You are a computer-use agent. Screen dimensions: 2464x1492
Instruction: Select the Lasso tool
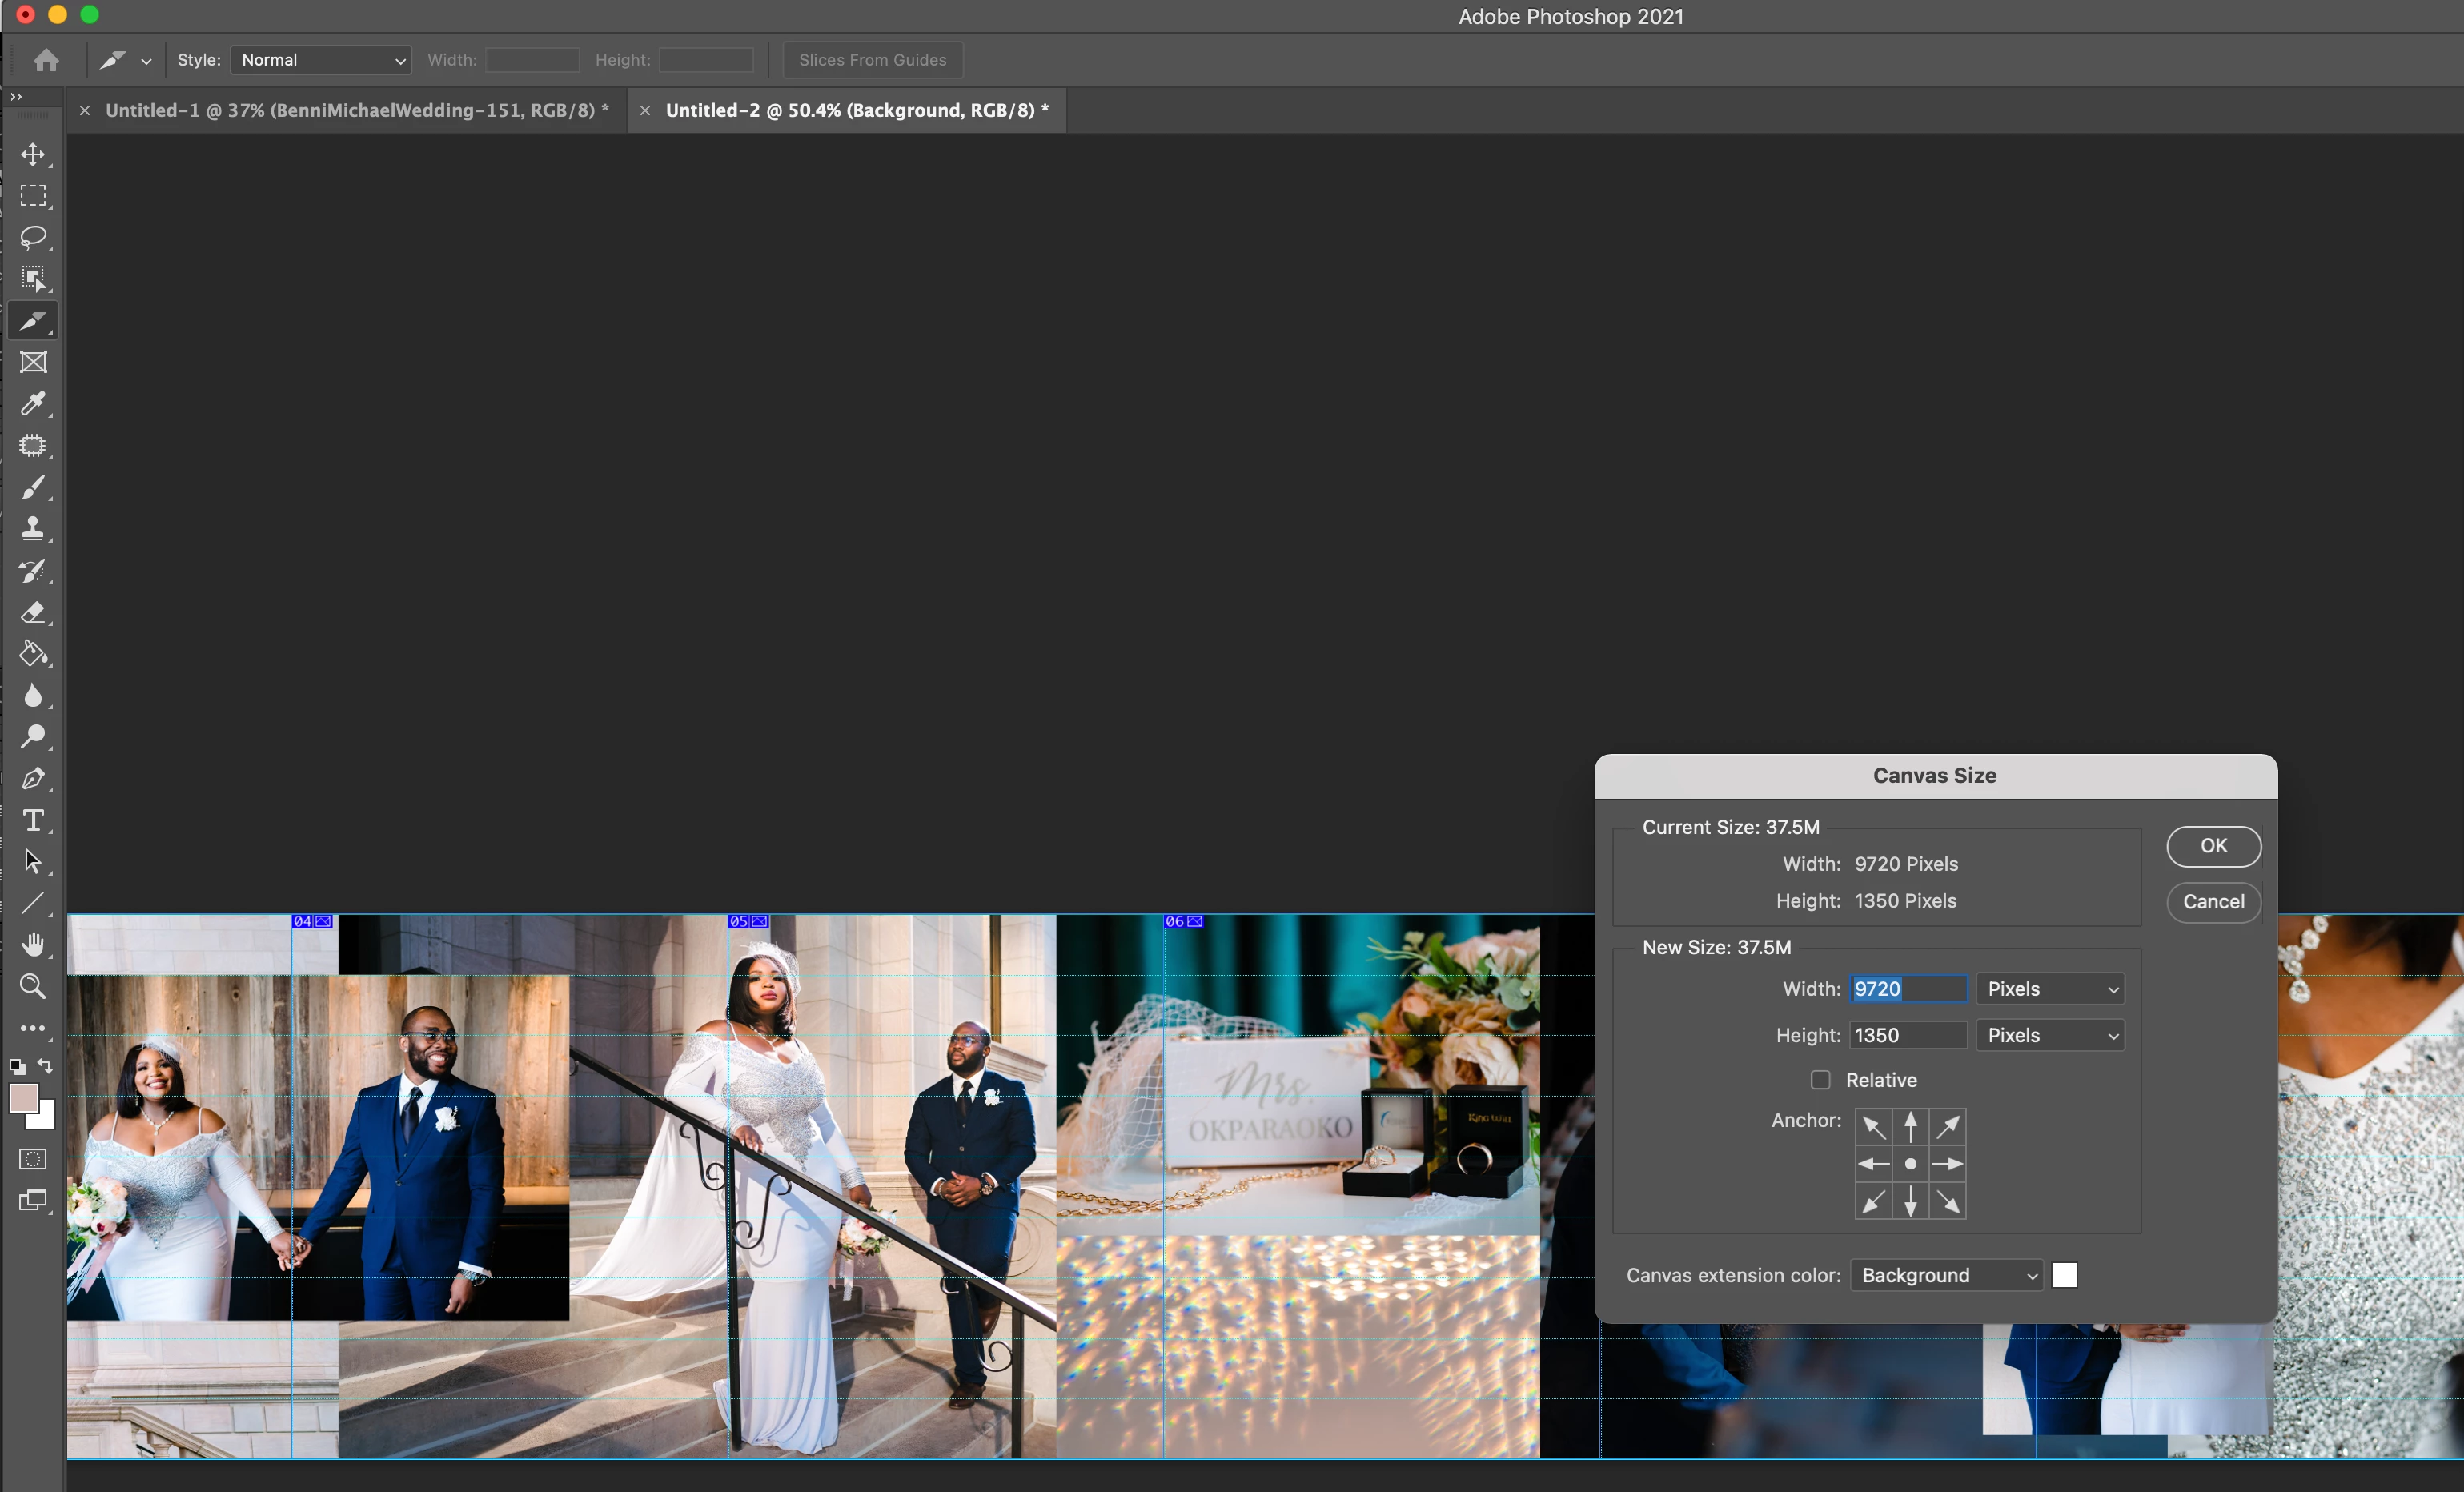click(x=33, y=237)
